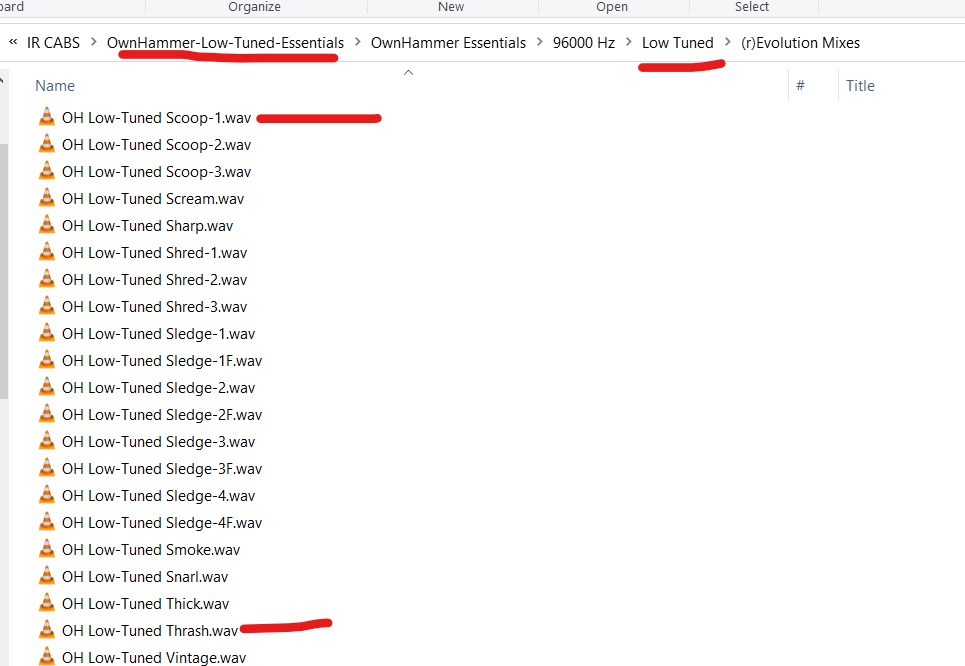
Task: Click VLC icon beside OH Low-Tuned Sledge-1.wav
Action: [x=47, y=333]
